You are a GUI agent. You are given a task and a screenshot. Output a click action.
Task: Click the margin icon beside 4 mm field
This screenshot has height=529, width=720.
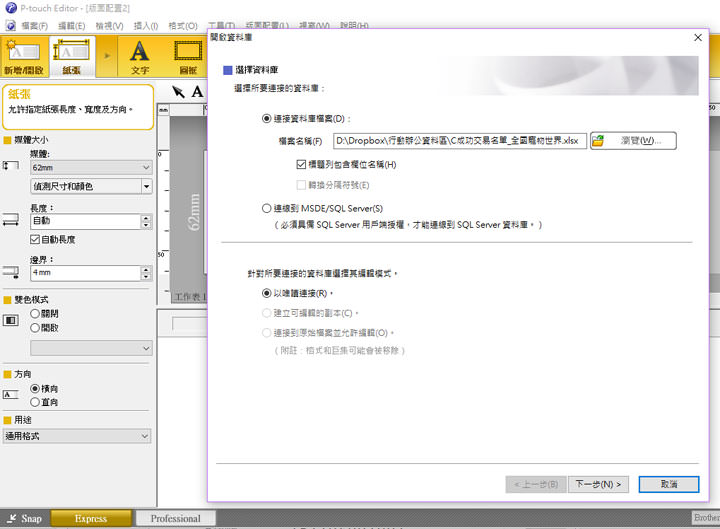pyautogui.click(x=11, y=272)
